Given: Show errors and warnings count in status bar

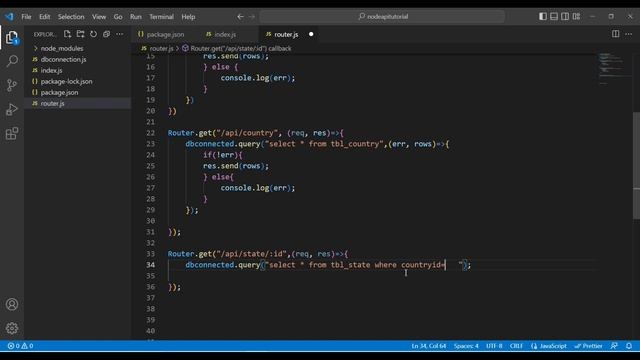Looking at the screenshot, I should pos(20,346).
